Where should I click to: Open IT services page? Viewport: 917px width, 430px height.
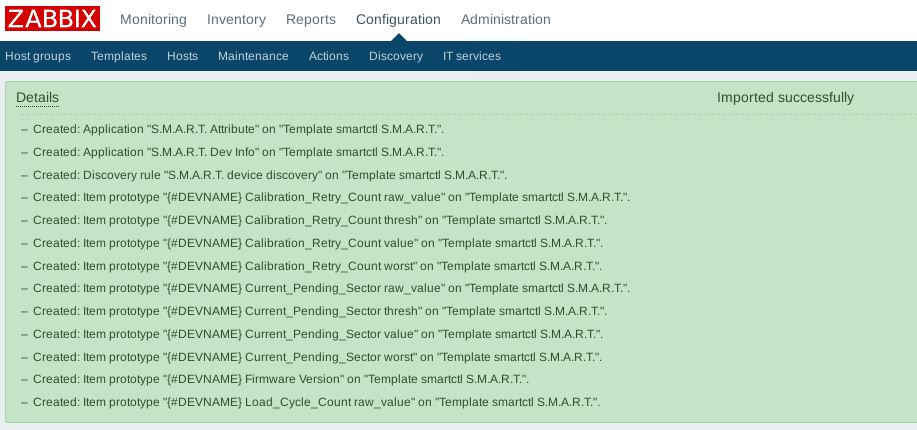pyautogui.click(x=472, y=56)
